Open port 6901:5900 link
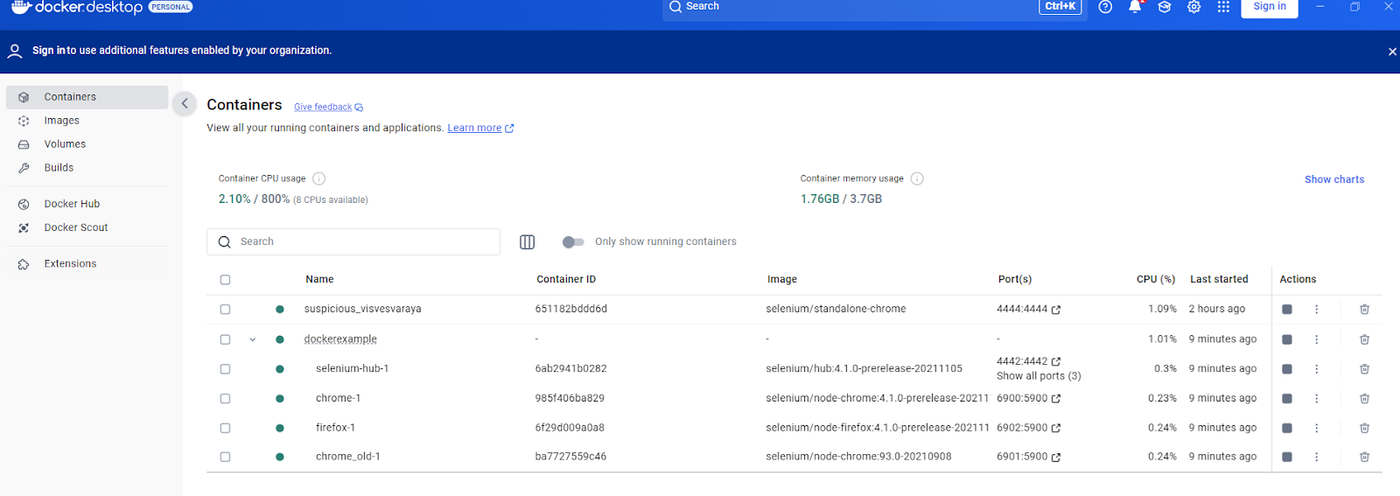The image size is (1400, 496). [x=1028, y=457]
